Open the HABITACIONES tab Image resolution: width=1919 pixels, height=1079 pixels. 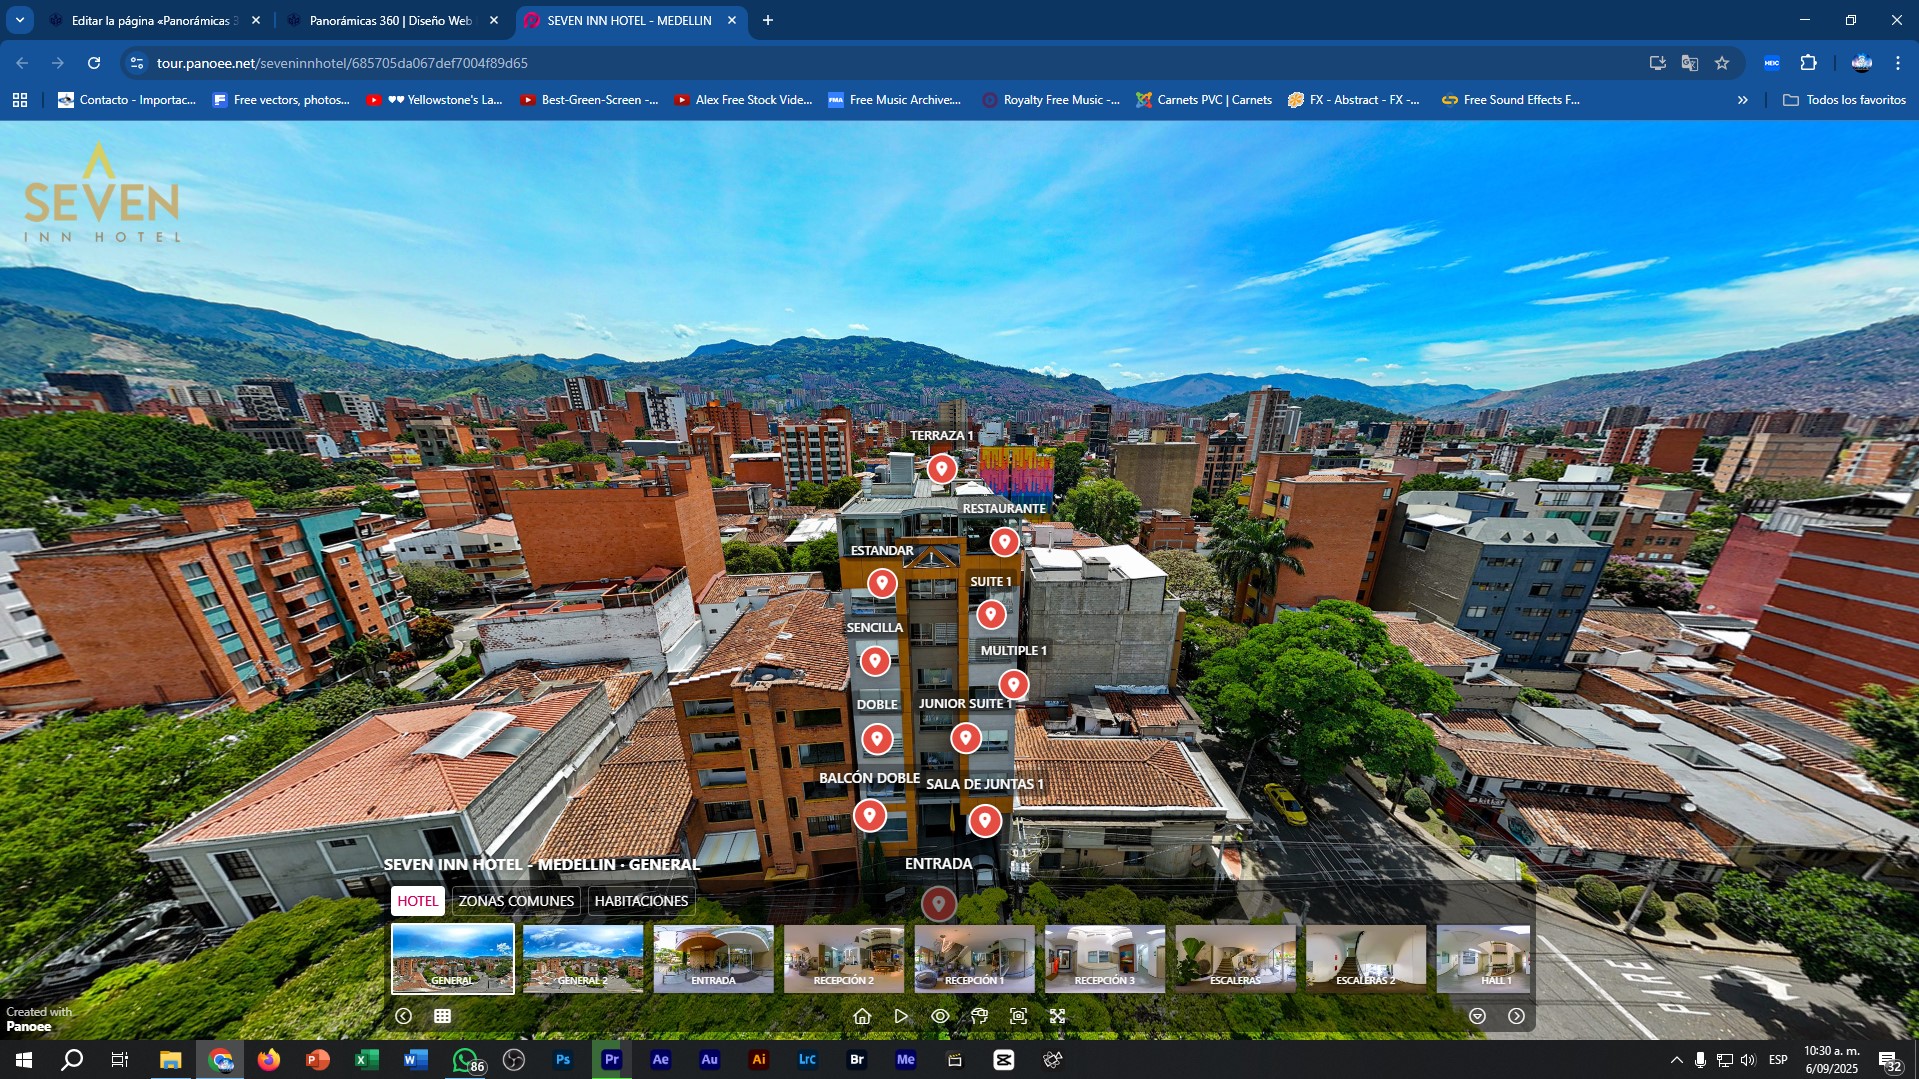pos(641,901)
